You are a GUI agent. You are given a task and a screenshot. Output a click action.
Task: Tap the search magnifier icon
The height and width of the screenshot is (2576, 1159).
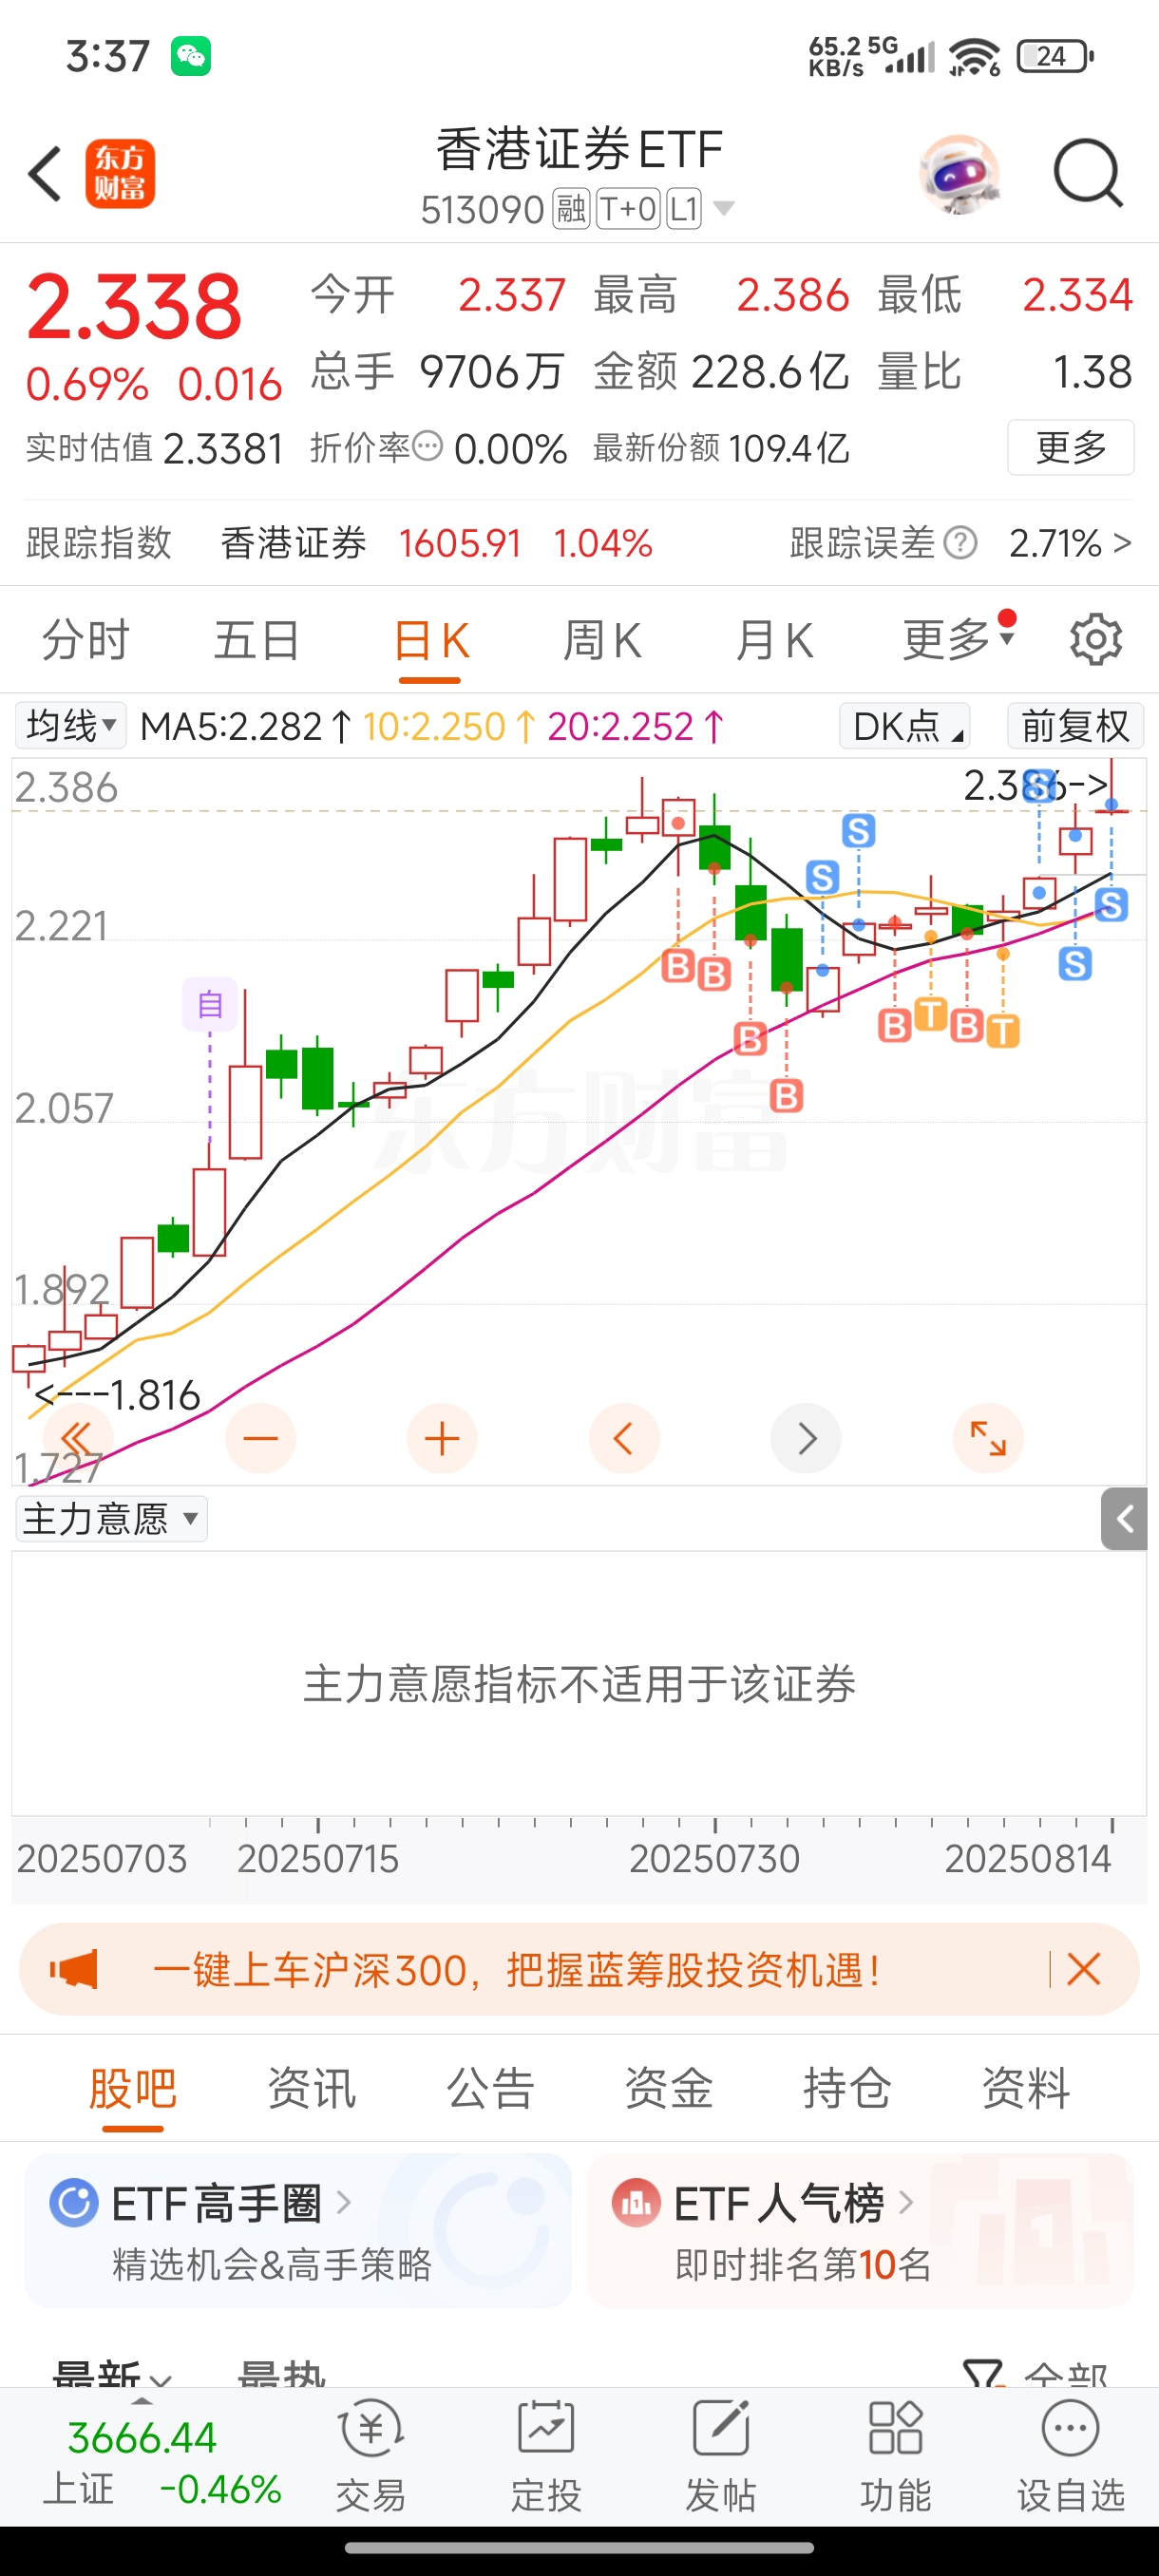[x=1088, y=174]
